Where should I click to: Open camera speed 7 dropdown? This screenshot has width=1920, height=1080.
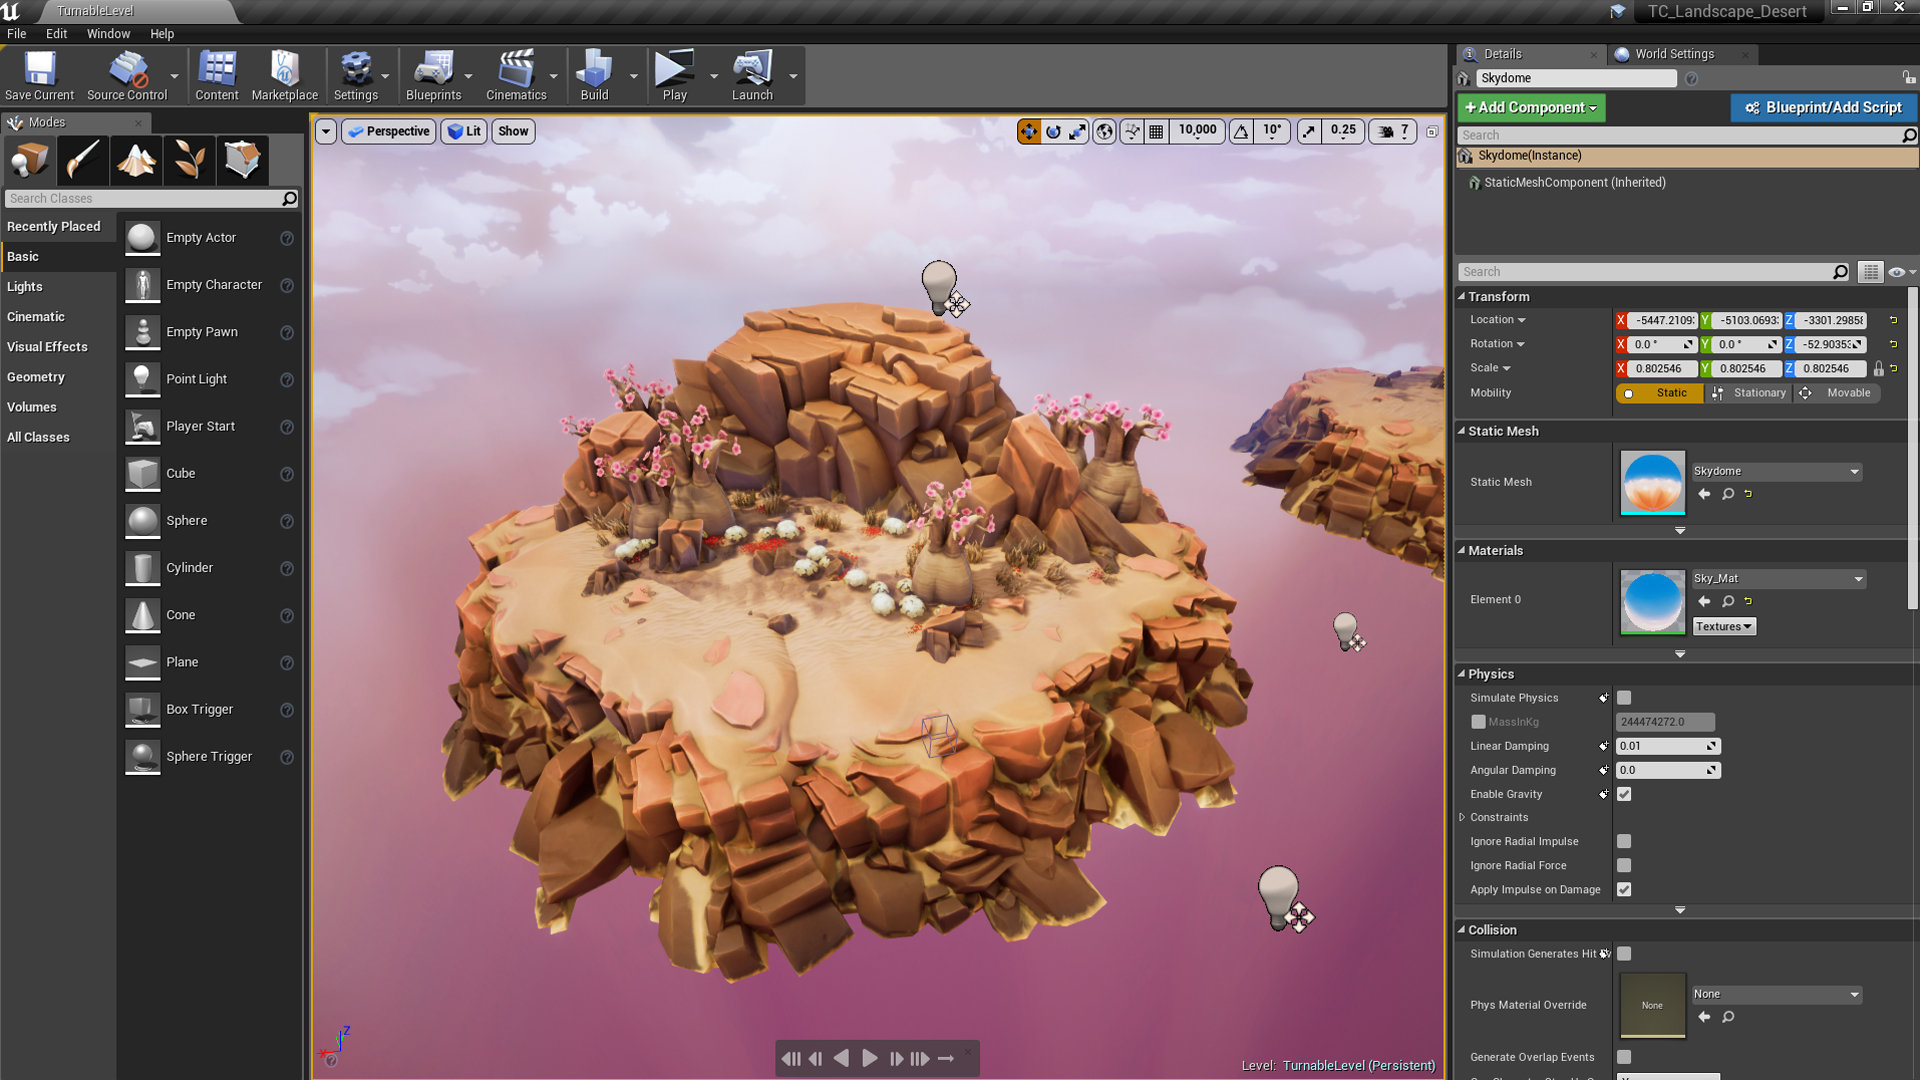click(1394, 131)
